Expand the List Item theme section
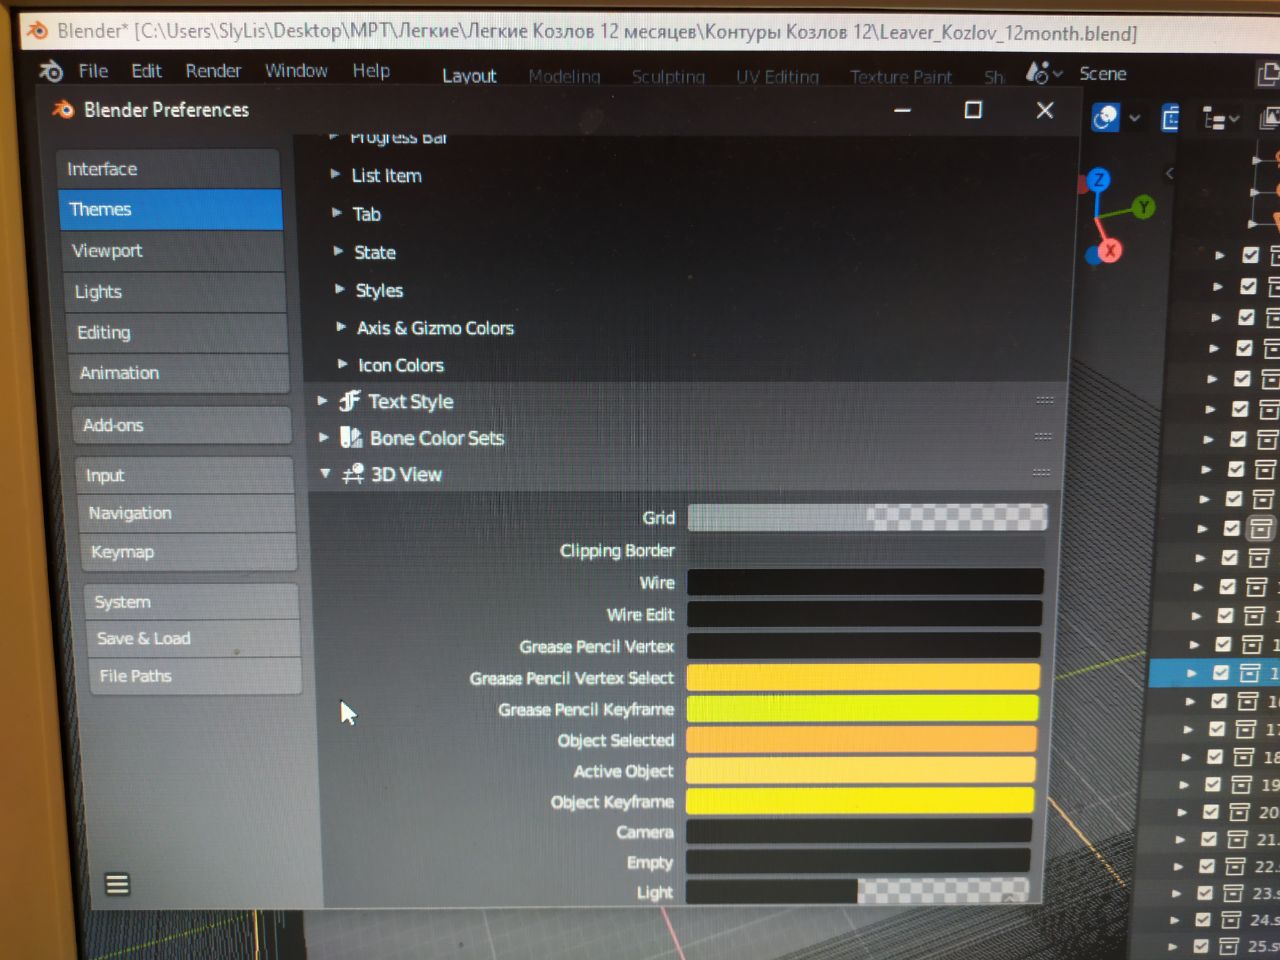The width and height of the screenshot is (1280, 960). 335,174
